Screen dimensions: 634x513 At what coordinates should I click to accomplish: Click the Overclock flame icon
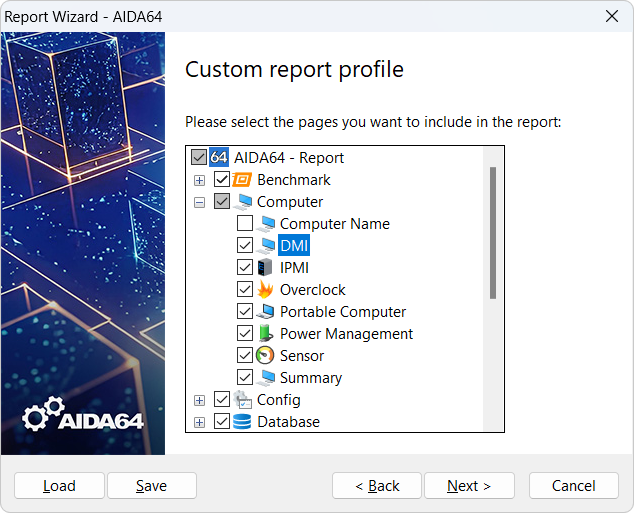[266, 290]
